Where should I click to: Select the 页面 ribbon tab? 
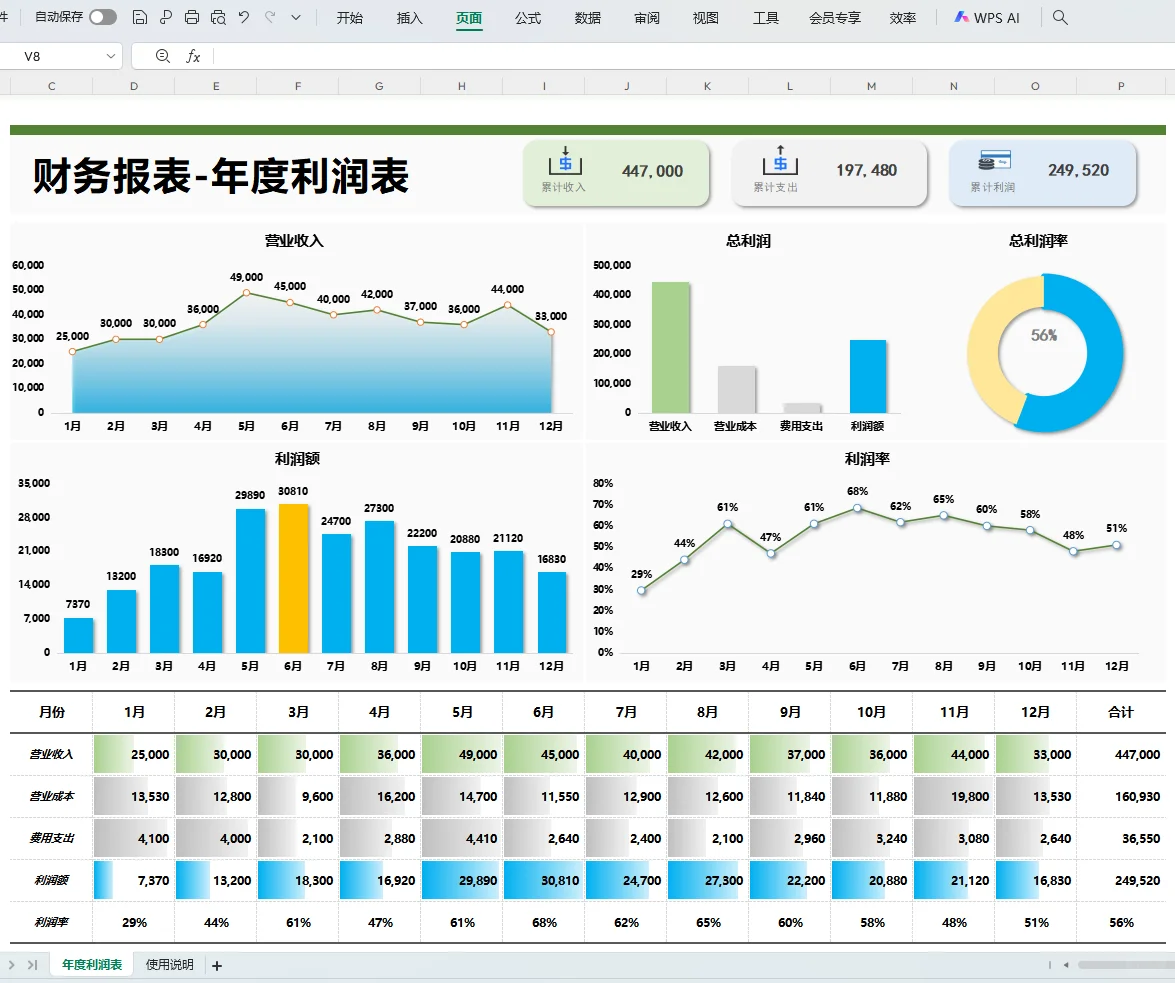pos(469,18)
